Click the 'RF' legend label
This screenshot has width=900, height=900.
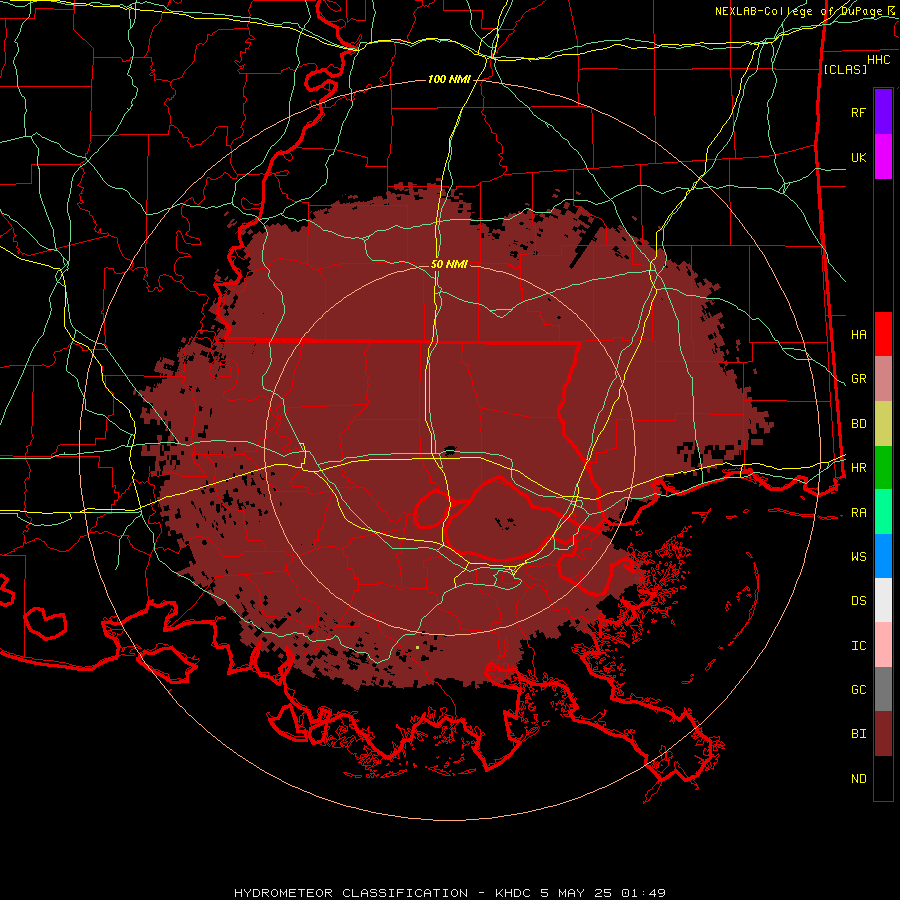[x=858, y=112]
